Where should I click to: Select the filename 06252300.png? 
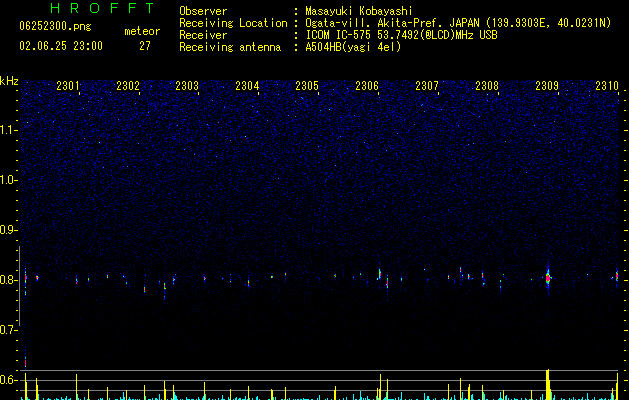tap(55, 26)
